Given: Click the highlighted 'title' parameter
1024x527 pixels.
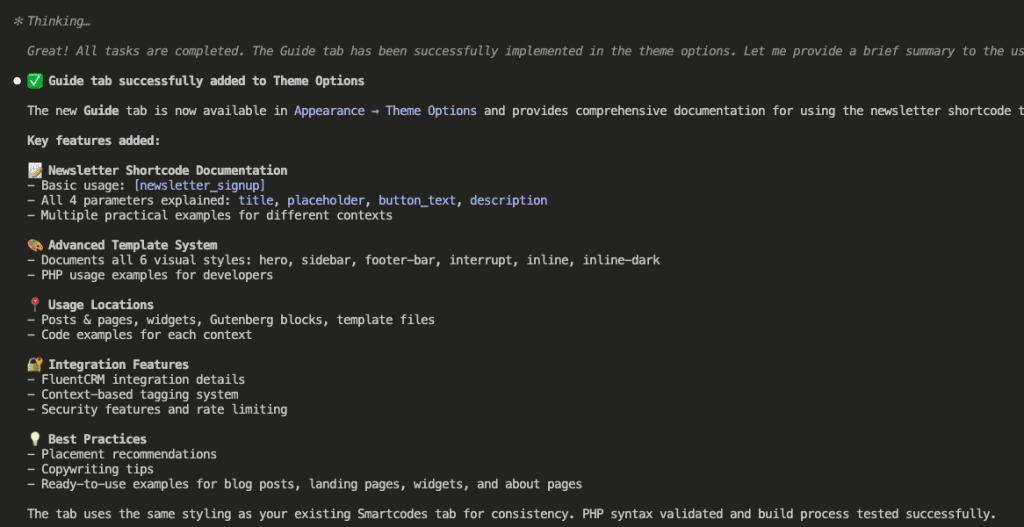Looking at the screenshot, I should 256,200.
